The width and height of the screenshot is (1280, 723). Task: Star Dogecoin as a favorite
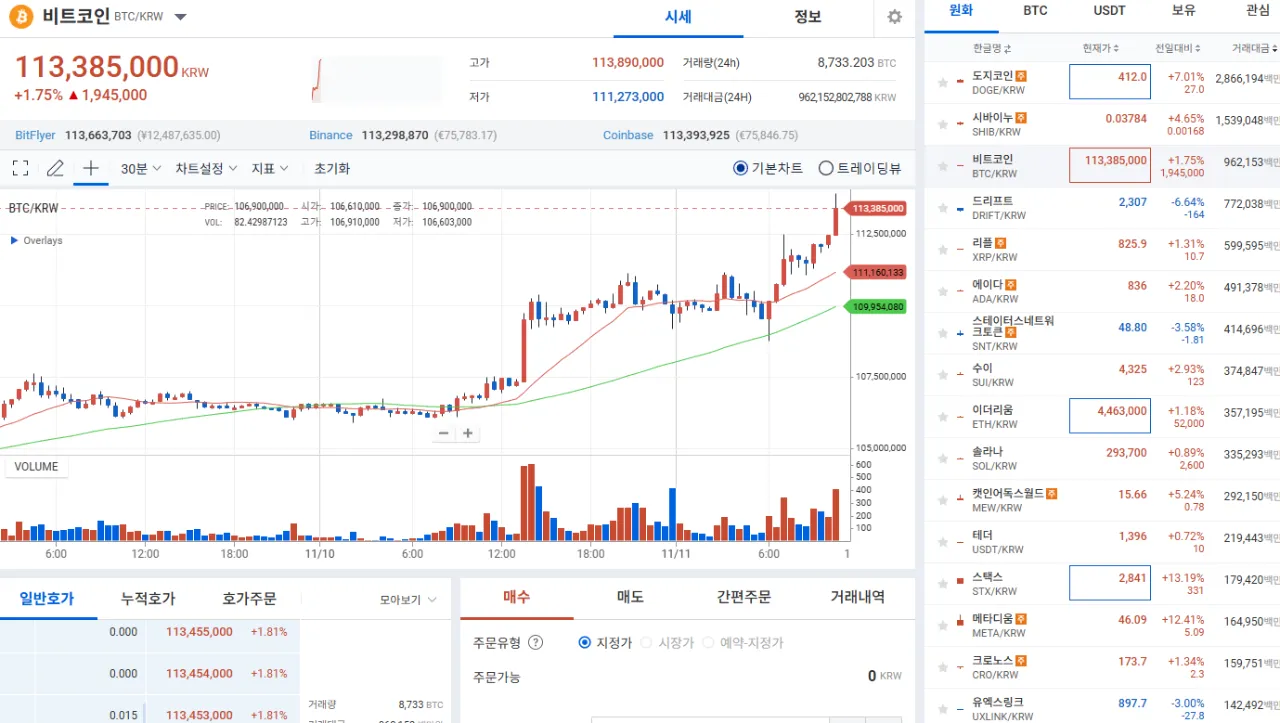(x=942, y=82)
